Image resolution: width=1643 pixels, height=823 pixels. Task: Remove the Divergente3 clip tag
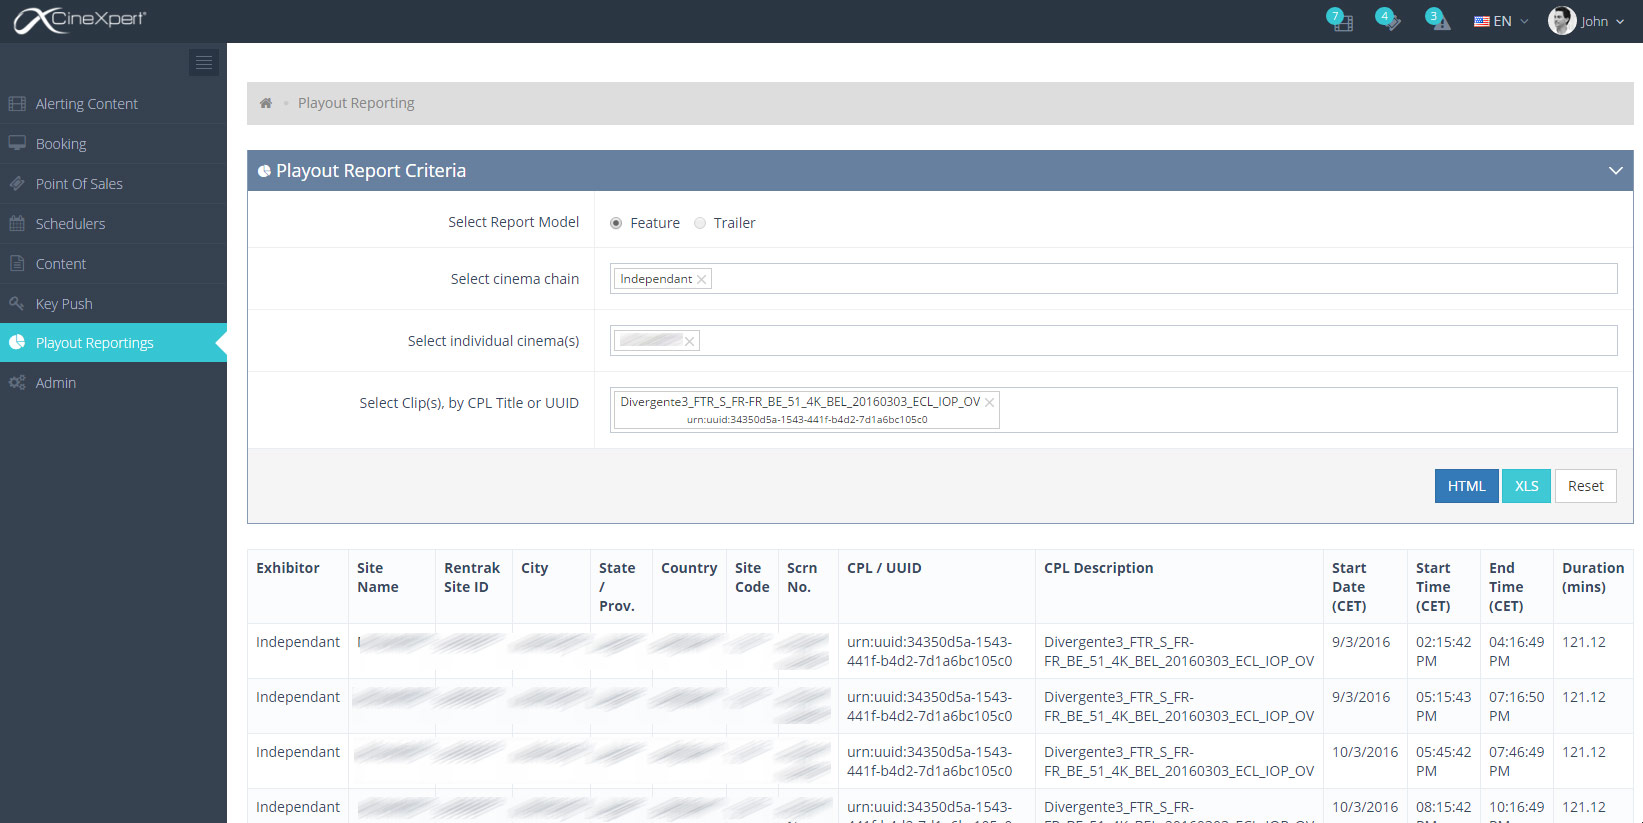coord(989,402)
